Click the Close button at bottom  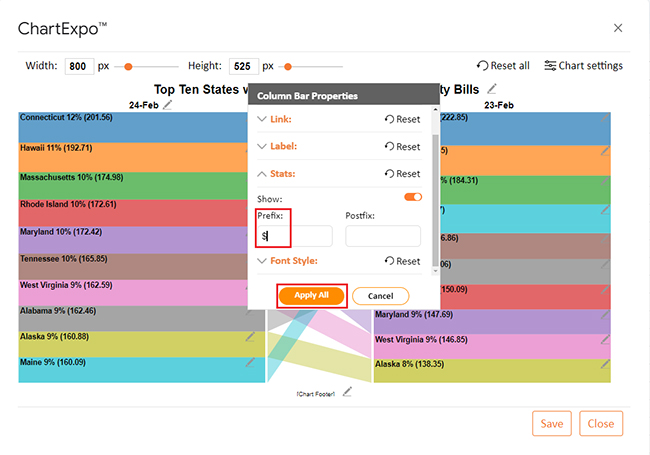[x=601, y=424]
